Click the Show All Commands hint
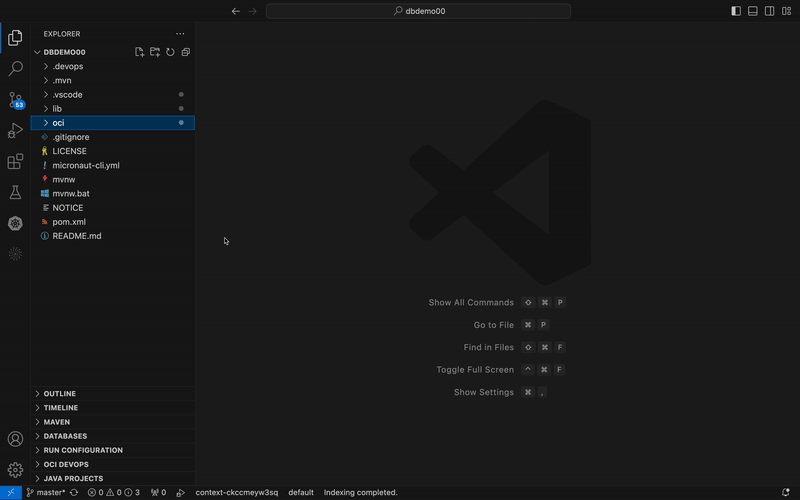This screenshot has height=500, width=800. (x=471, y=302)
